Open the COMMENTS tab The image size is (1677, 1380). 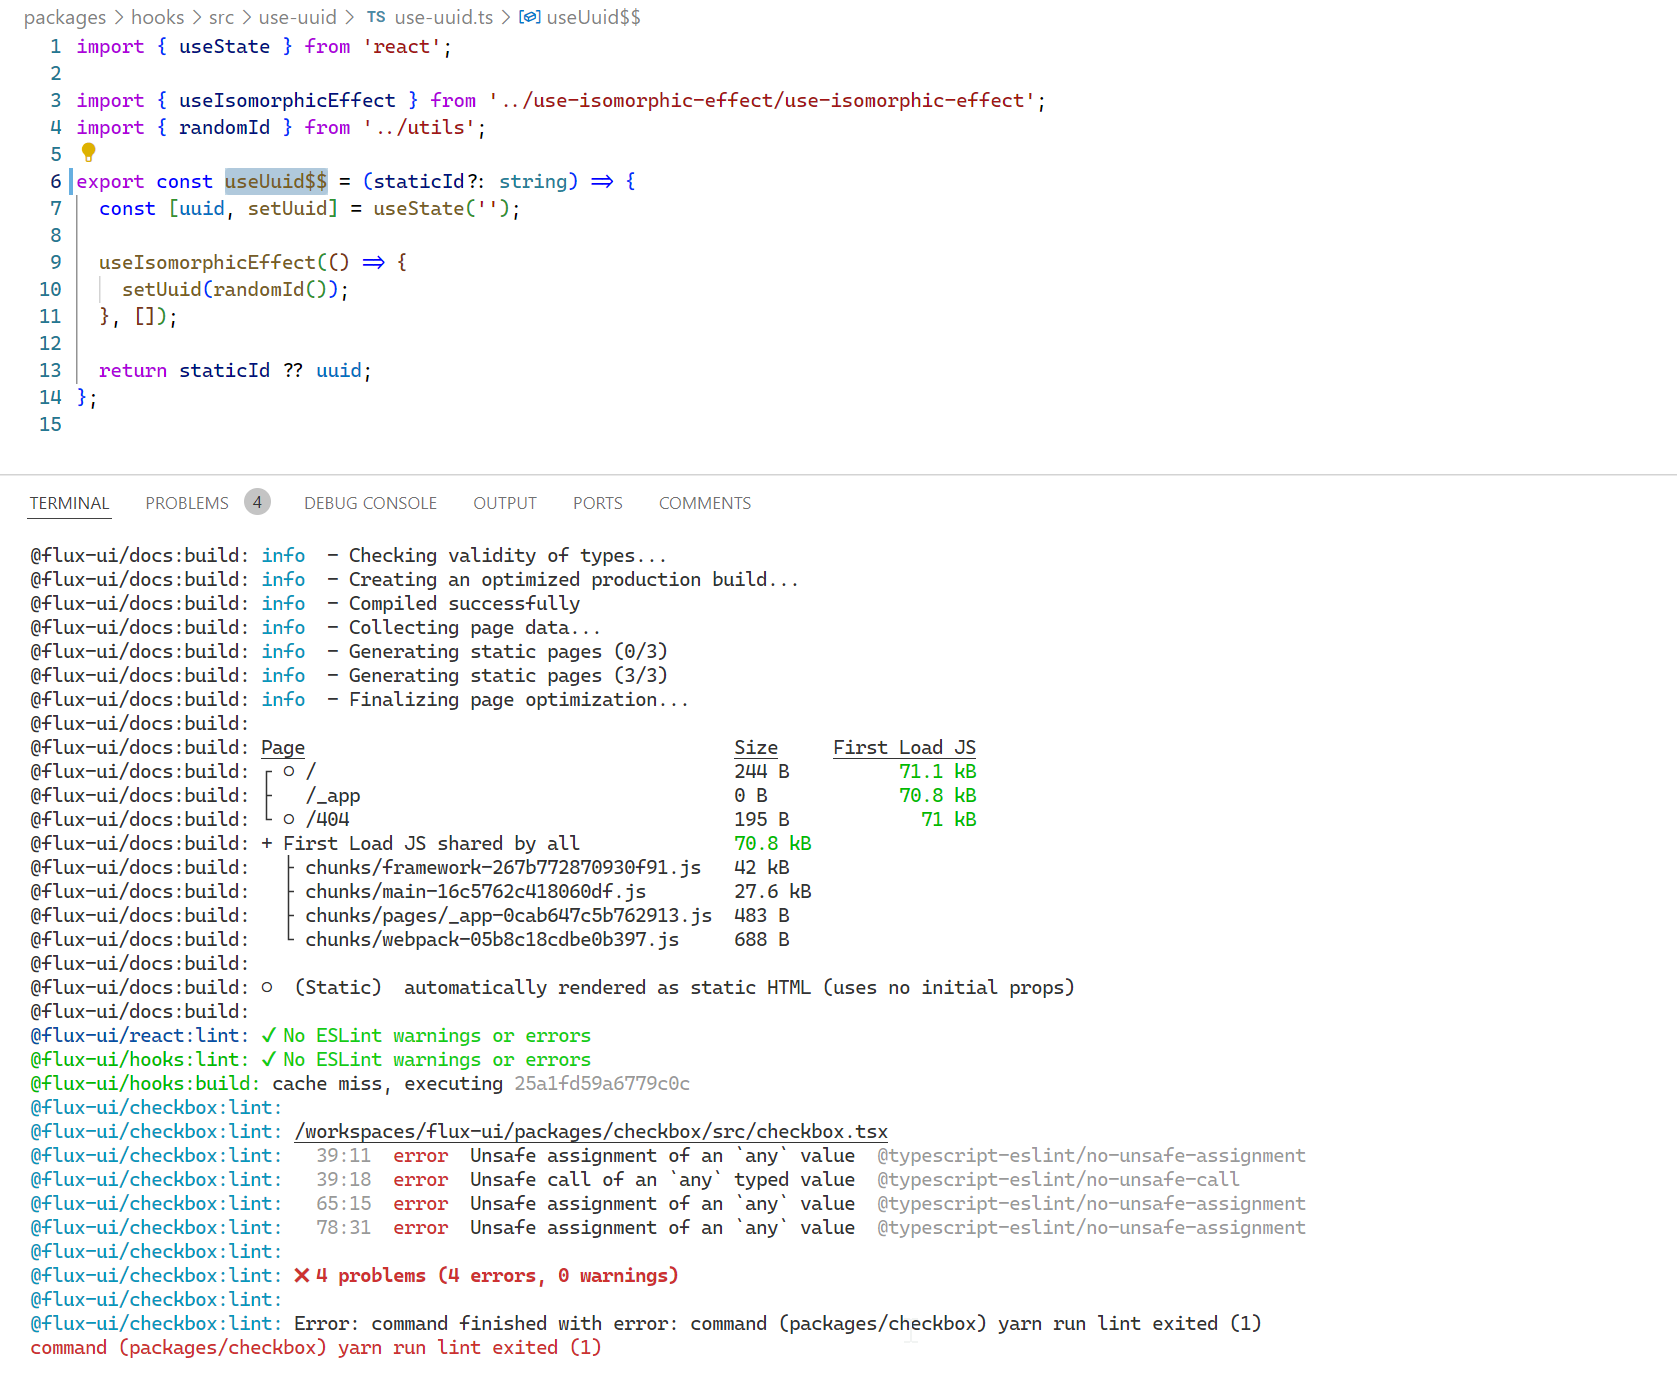pos(704,503)
